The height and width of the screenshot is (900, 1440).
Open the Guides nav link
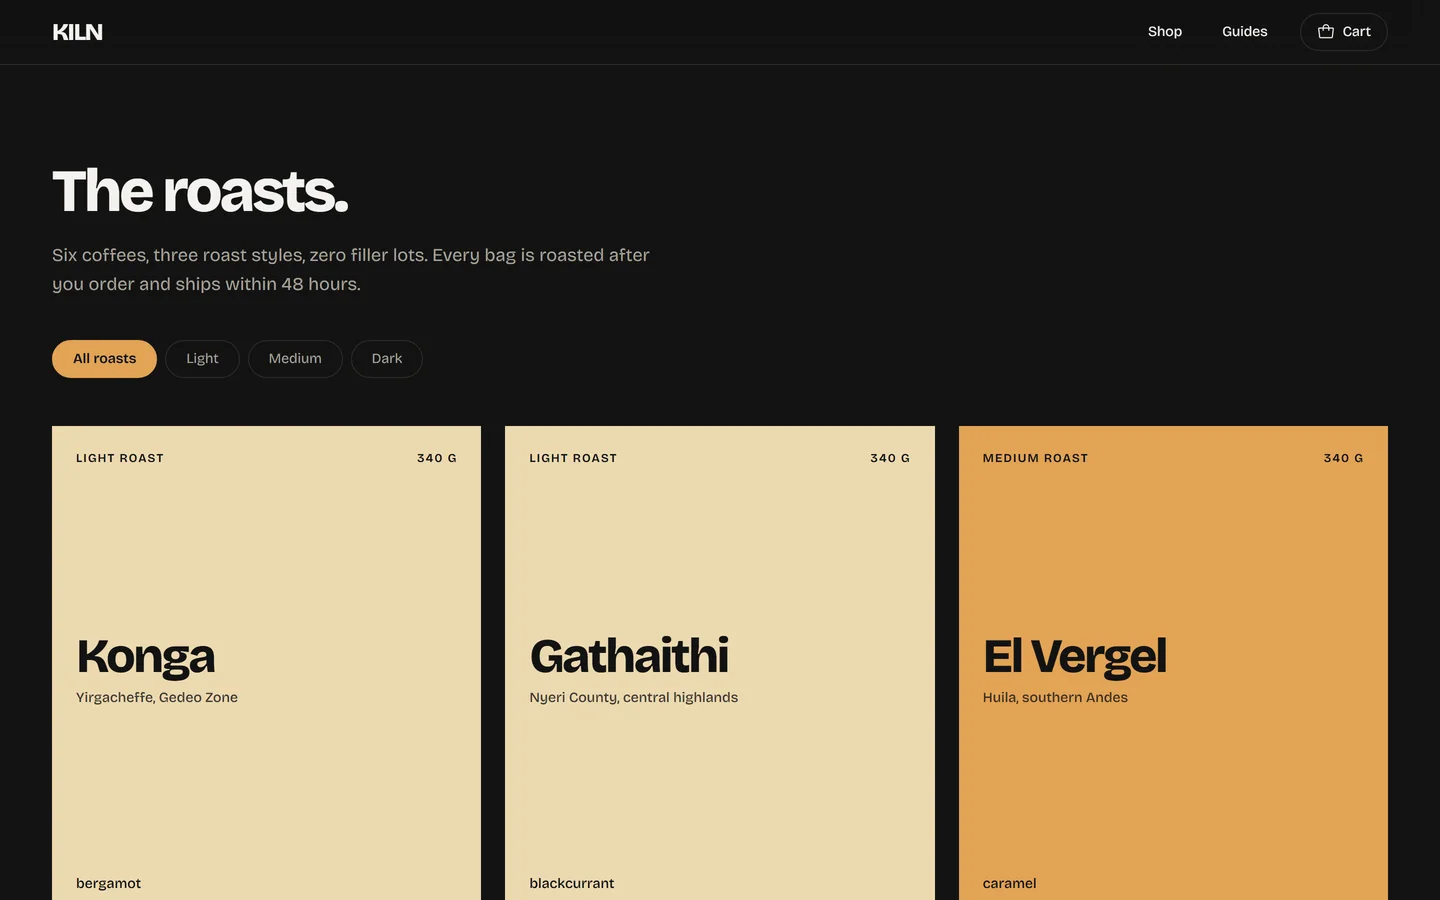pyautogui.click(x=1244, y=32)
